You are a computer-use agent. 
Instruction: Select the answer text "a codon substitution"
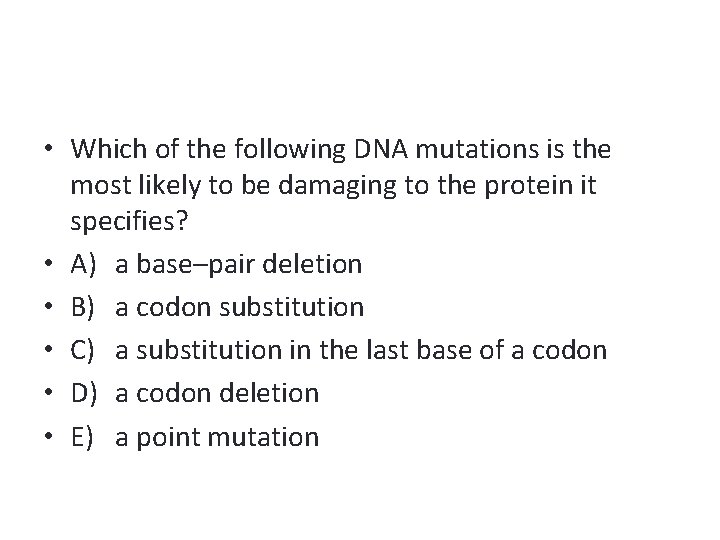coord(239,307)
